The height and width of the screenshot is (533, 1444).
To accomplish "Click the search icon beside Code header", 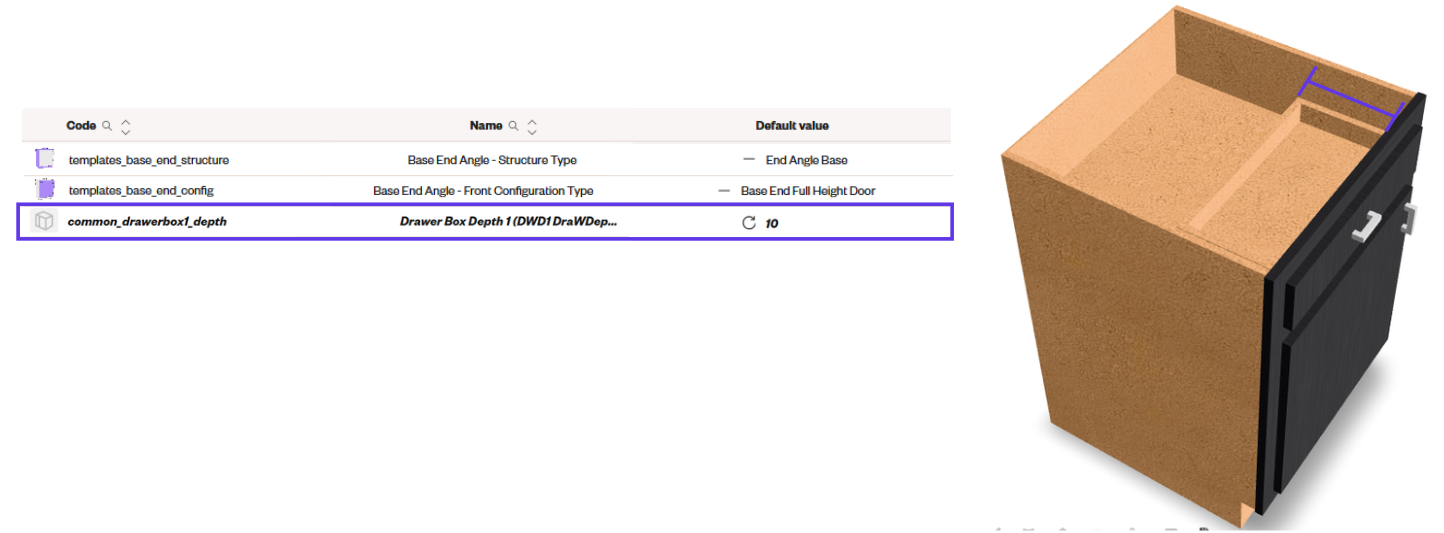I will [107, 126].
